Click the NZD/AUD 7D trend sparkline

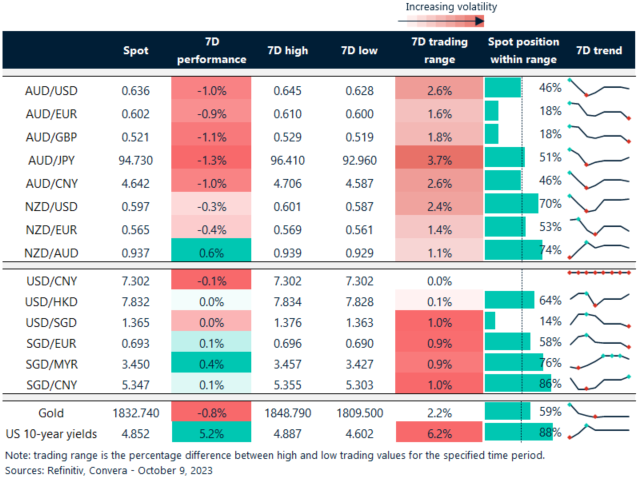(597, 247)
